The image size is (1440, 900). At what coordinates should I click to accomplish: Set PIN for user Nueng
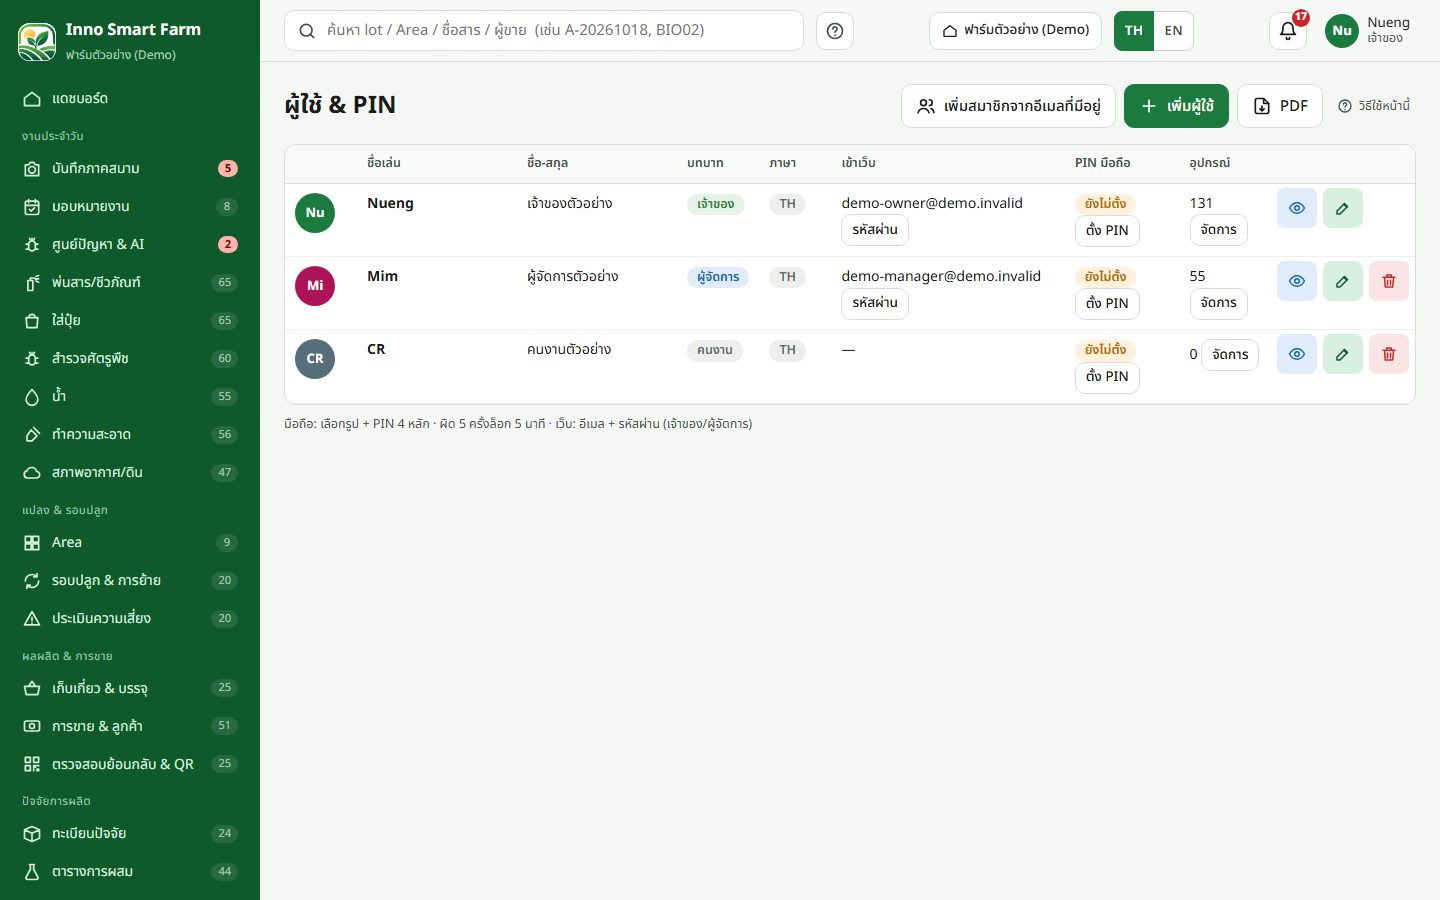[1107, 230]
